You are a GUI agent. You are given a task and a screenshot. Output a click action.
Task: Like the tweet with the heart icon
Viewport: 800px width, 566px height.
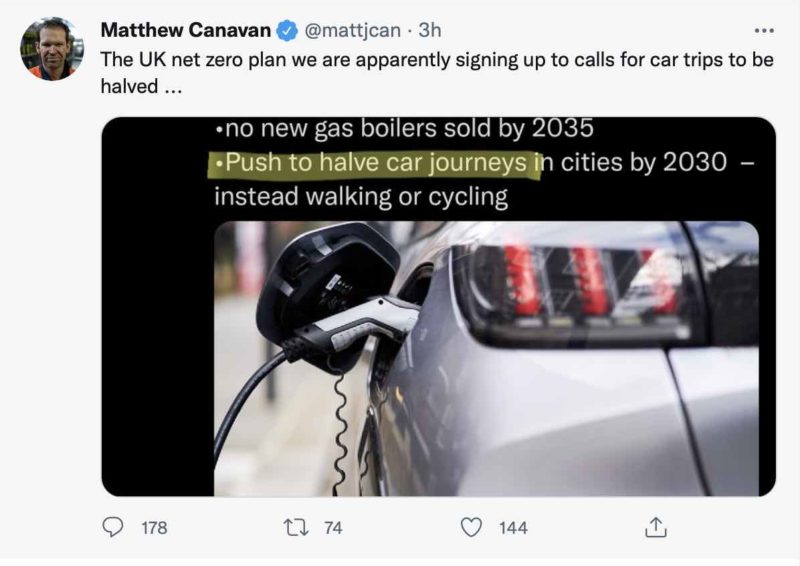(x=472, y=527)
